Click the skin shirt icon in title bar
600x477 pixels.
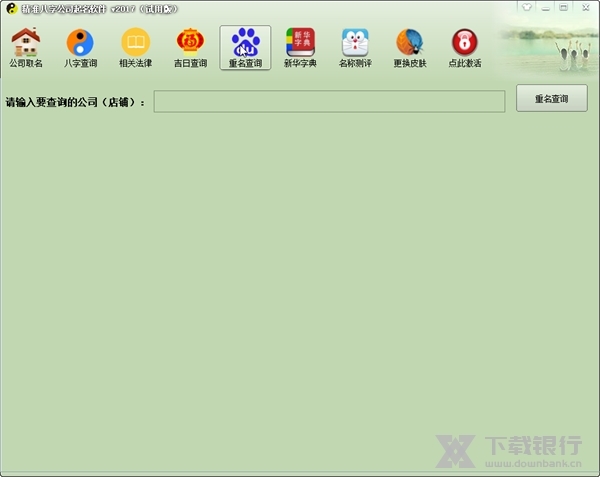pos(527,7)
